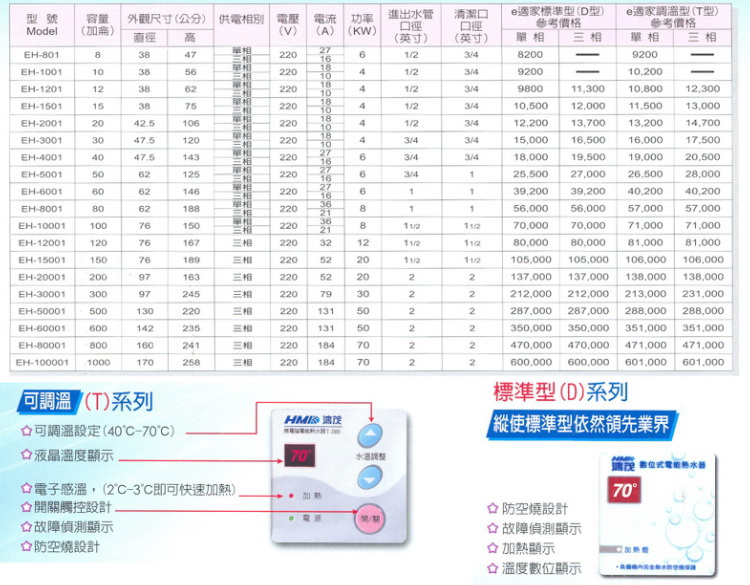This screenshot has height=585, width=750.
Task: Click model cell EH-1001
Action: pos(42,72)
